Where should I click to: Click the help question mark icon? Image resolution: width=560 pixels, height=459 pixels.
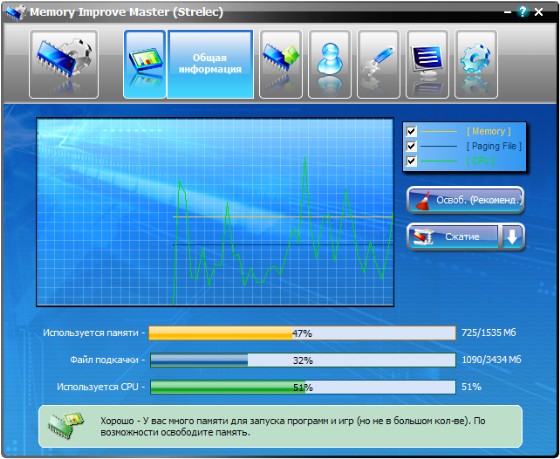pyautogui.click(x=523, y=12)
